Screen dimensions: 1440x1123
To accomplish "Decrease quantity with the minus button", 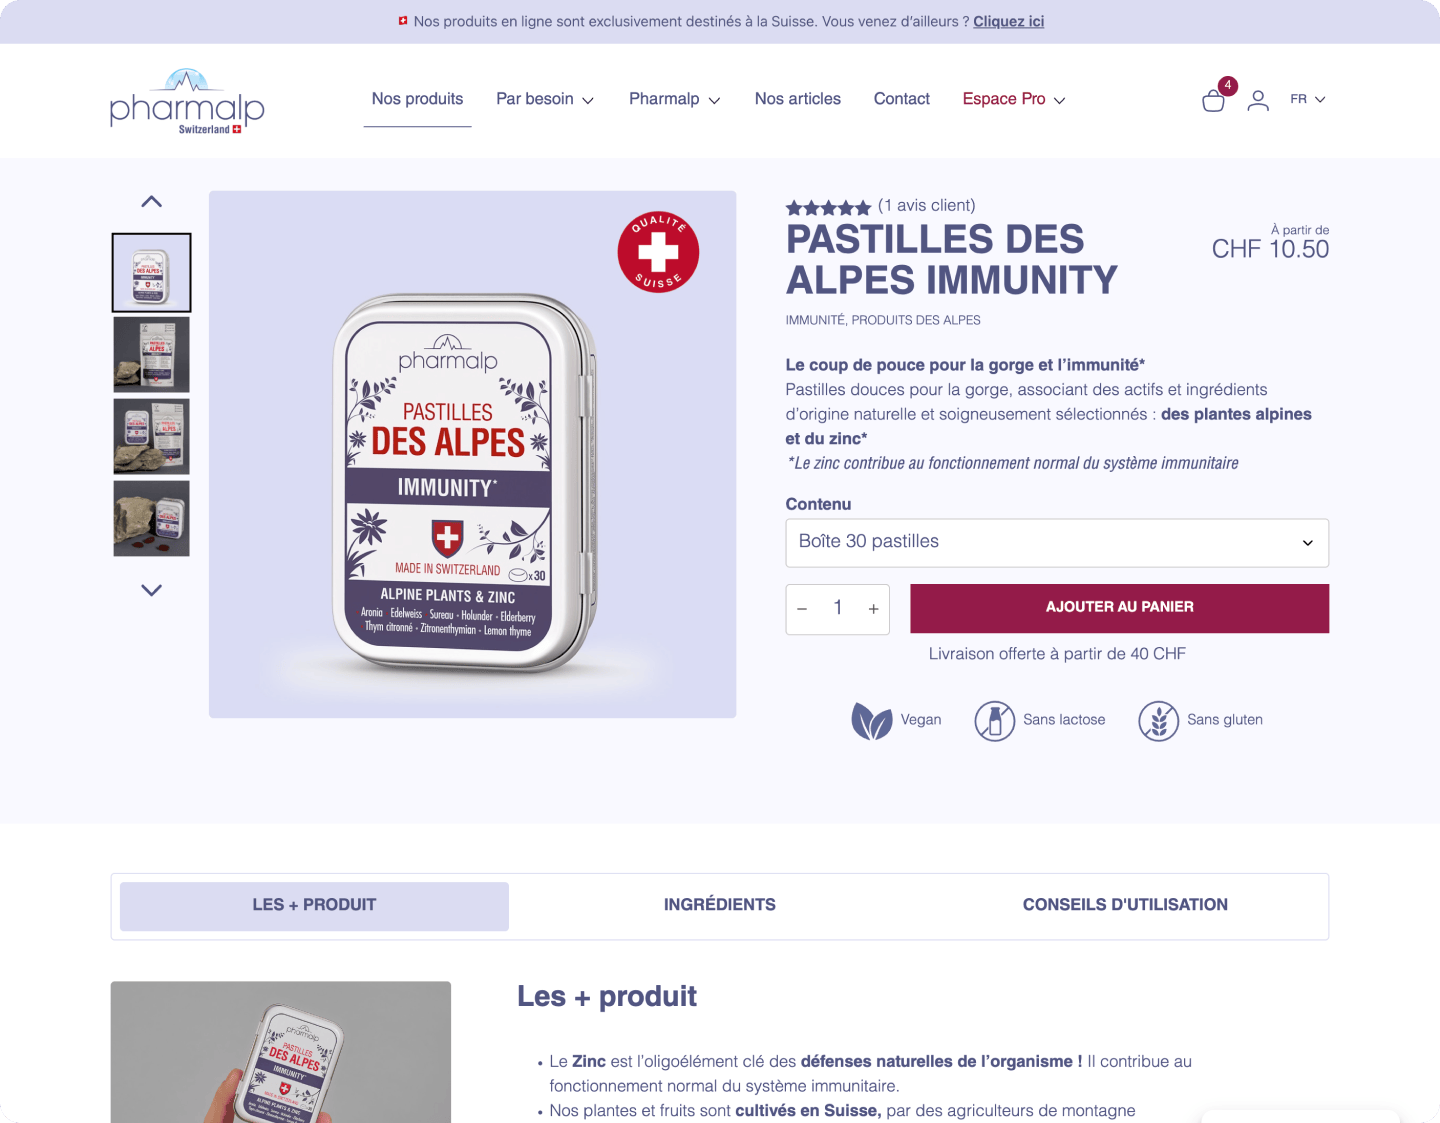I will pyautogui.click(x=802, y=609).
